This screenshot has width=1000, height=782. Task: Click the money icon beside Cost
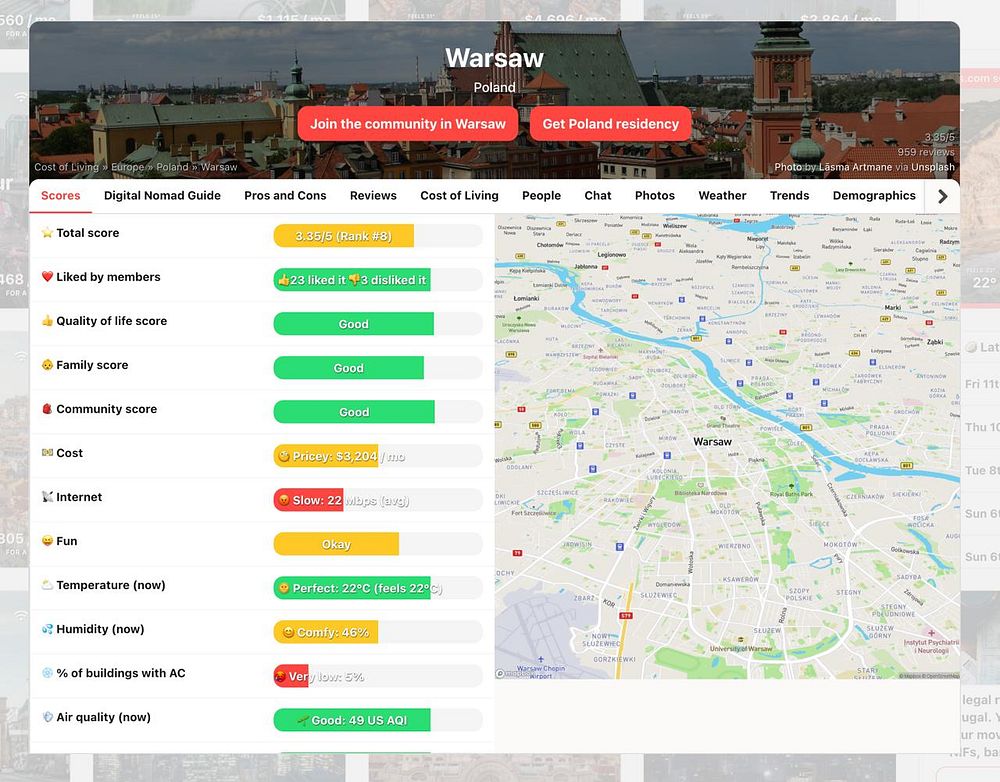tap(47, 453)
